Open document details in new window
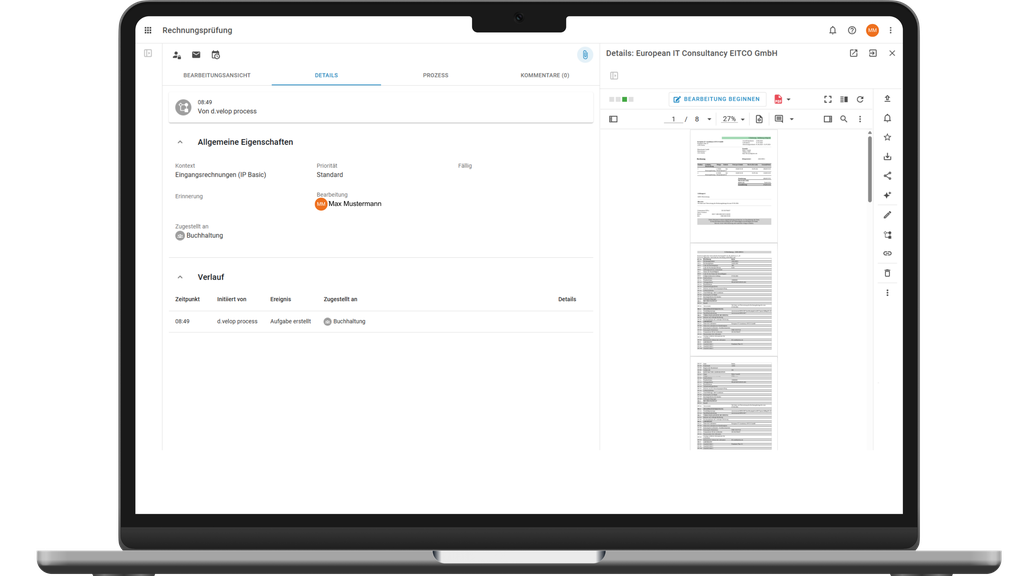Screen dimensions: 1024x576 click(854, 53)
